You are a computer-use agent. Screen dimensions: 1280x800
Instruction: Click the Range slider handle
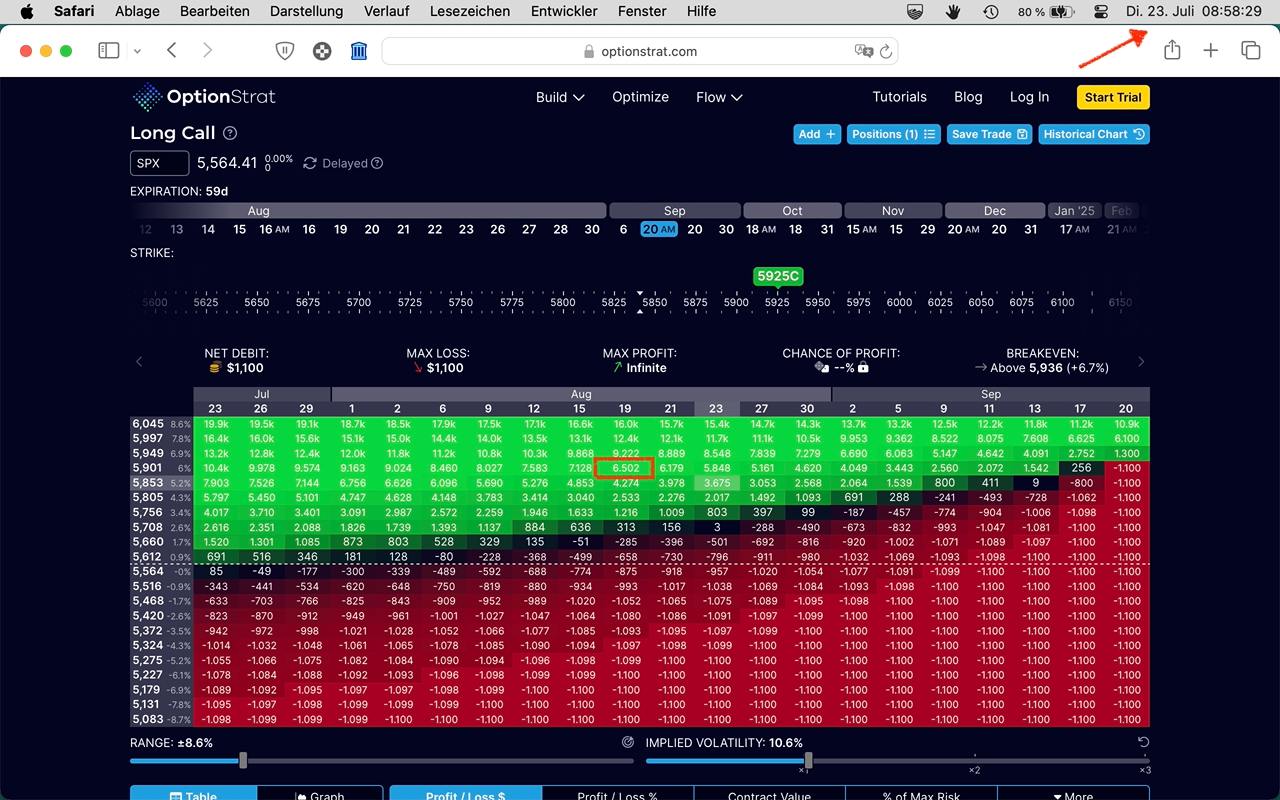point(243,761)
